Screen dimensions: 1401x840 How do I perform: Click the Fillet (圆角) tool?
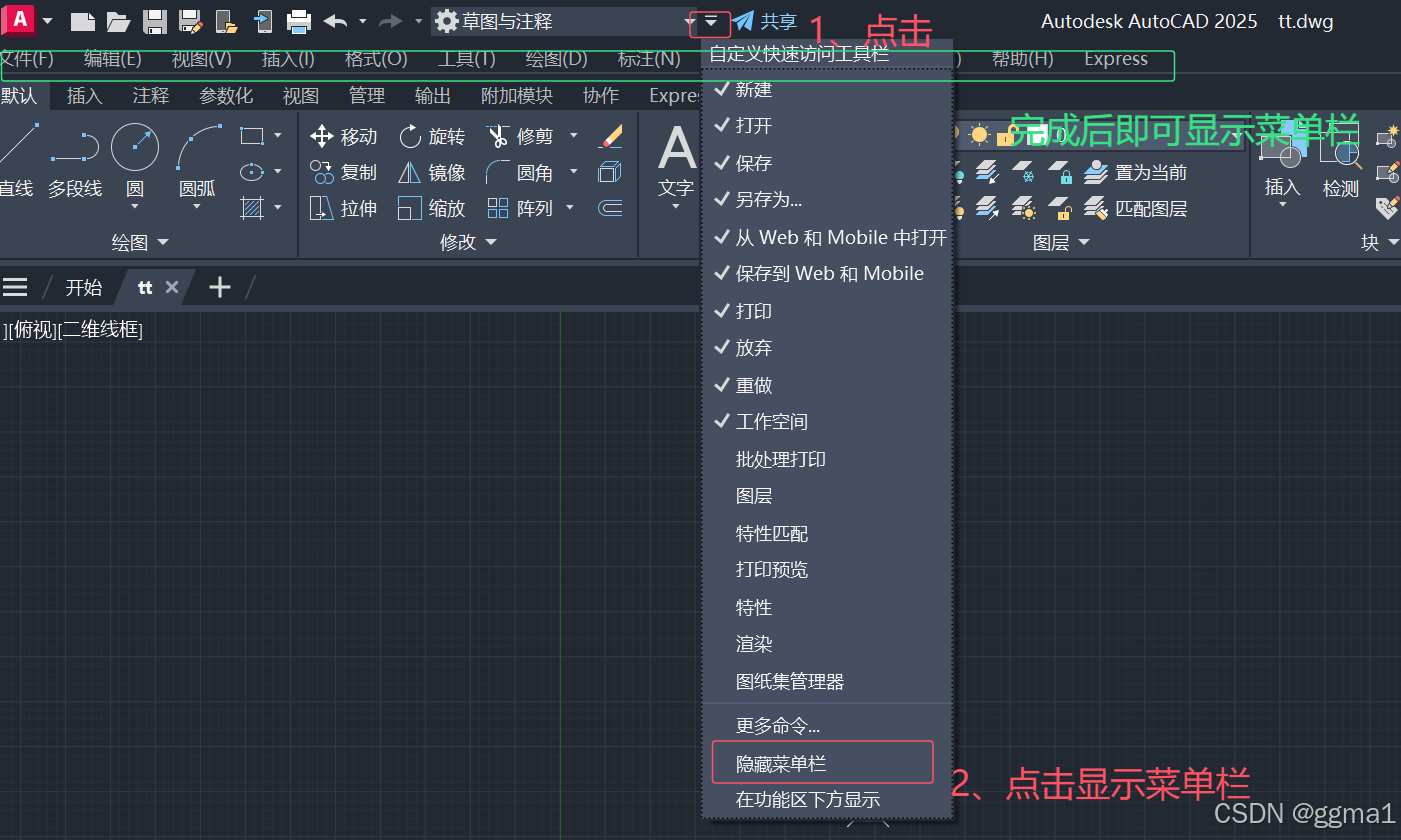(x=519, y=172)
